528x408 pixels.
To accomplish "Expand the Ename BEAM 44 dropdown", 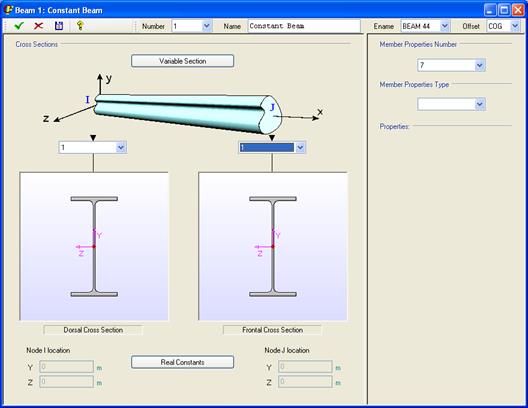I will (x=444, y=26).
